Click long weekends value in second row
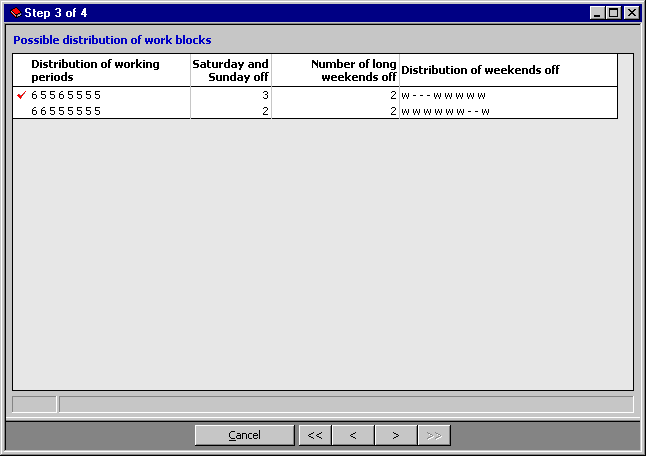The height and width of the screenshot is (456, 646). point(393,111)
